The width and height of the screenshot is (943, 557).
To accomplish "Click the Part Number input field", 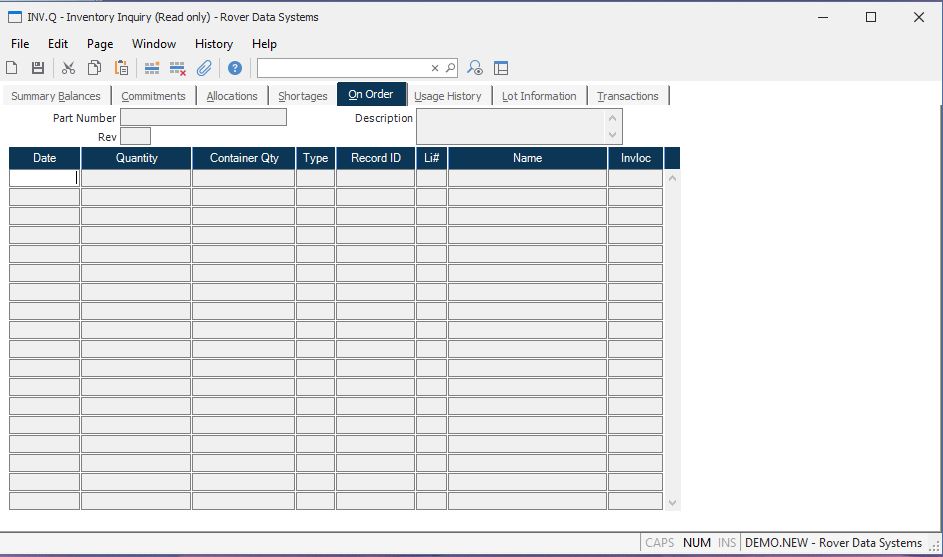I will (x=203, y=118).
